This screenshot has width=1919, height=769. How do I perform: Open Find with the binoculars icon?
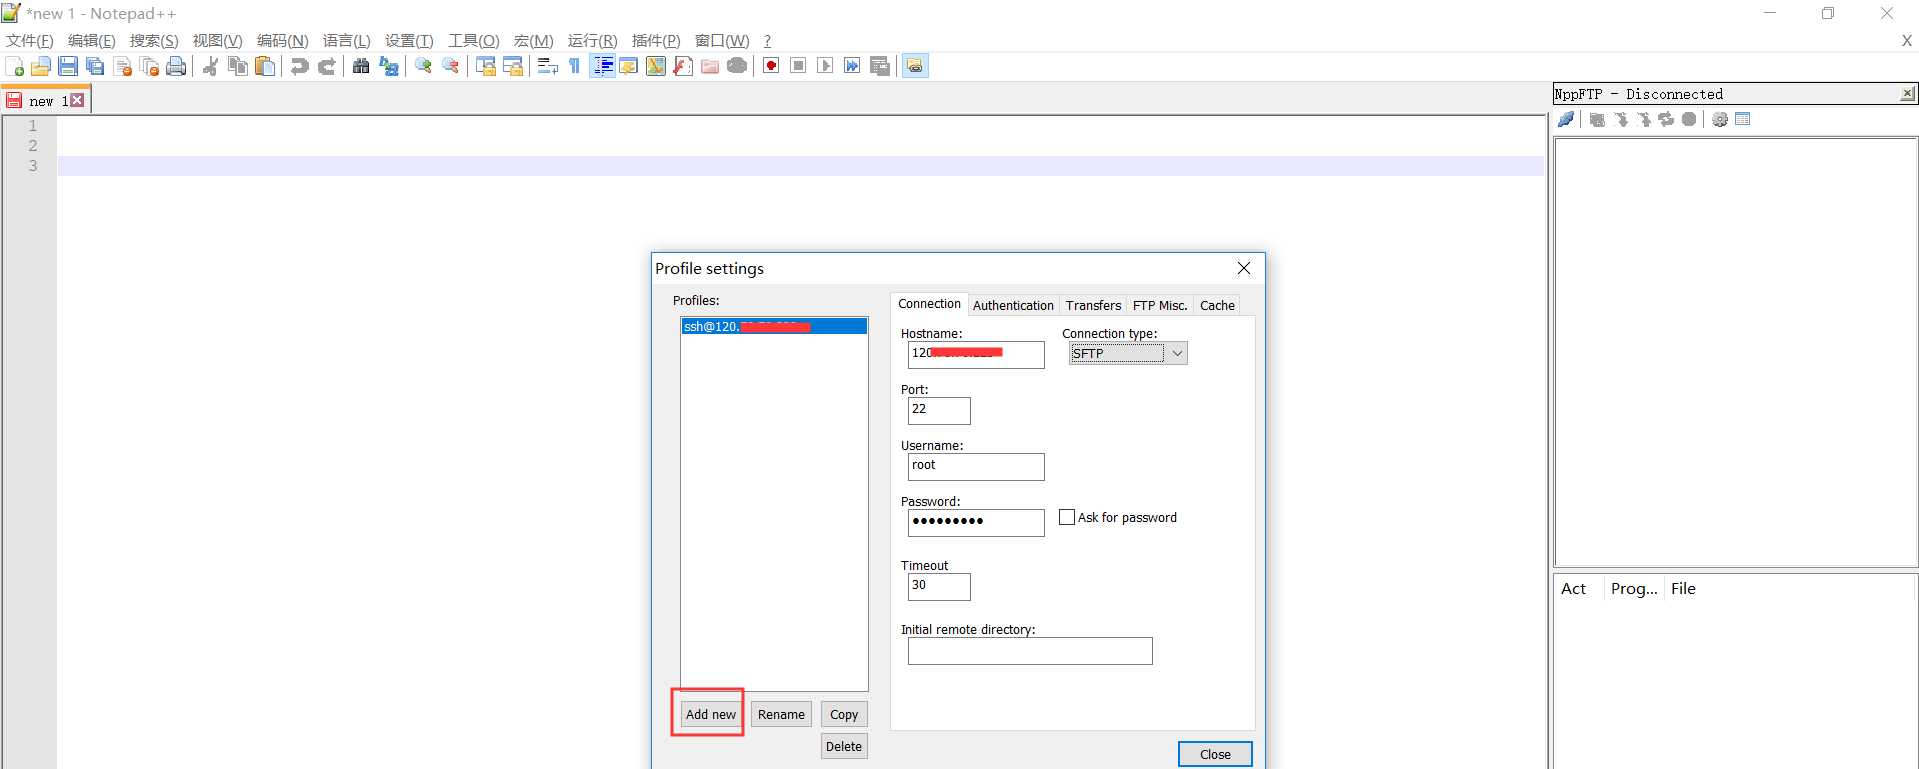pos(361,66)
